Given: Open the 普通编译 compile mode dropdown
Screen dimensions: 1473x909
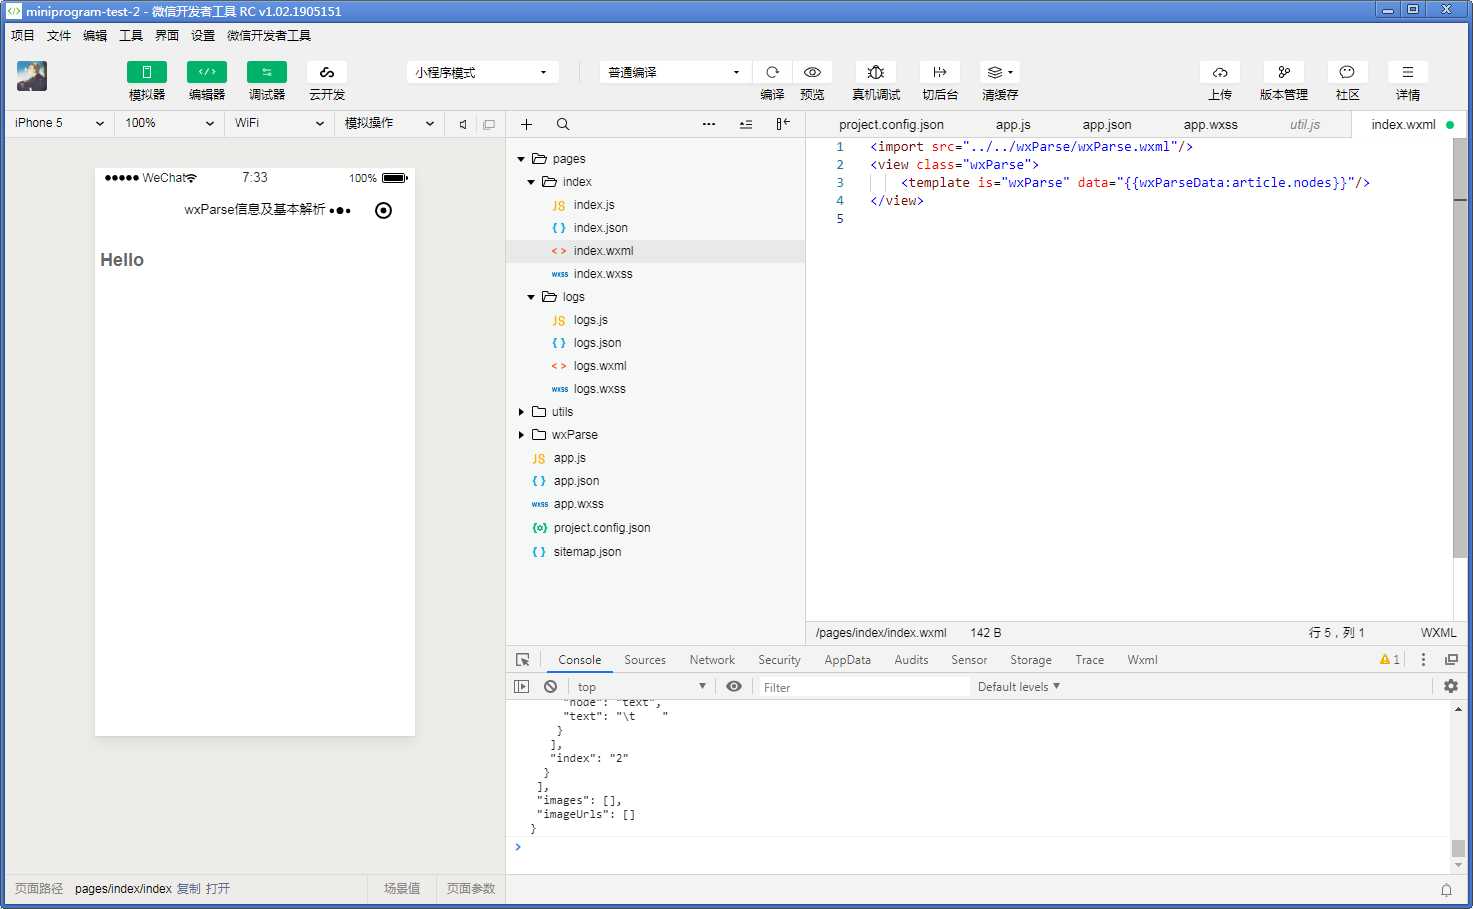Looking at the screenshot, I should (675, 72).
